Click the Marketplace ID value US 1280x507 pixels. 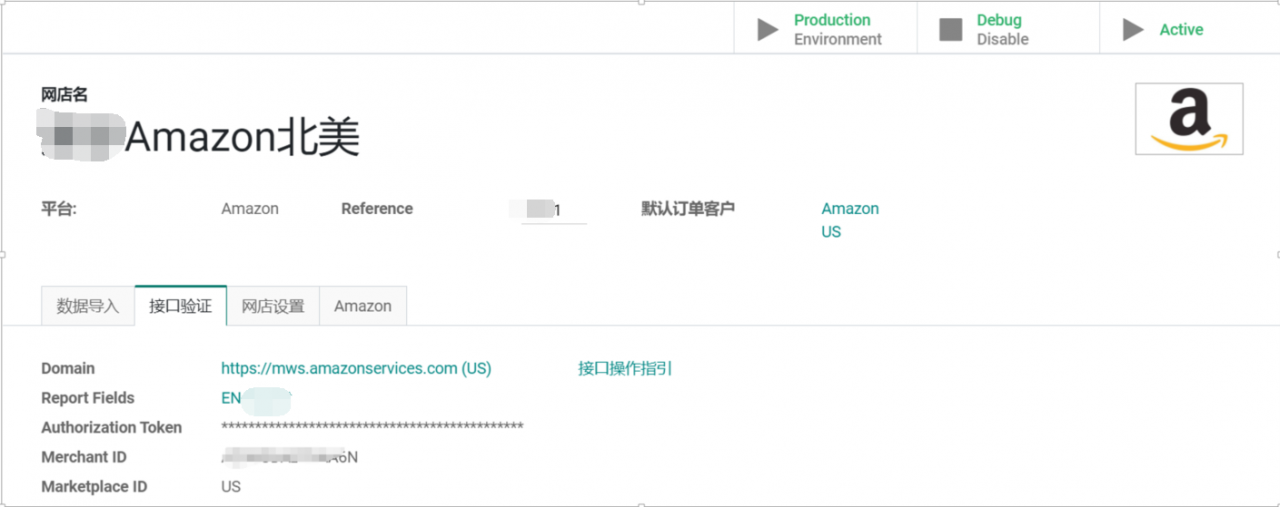click(231, 487)
